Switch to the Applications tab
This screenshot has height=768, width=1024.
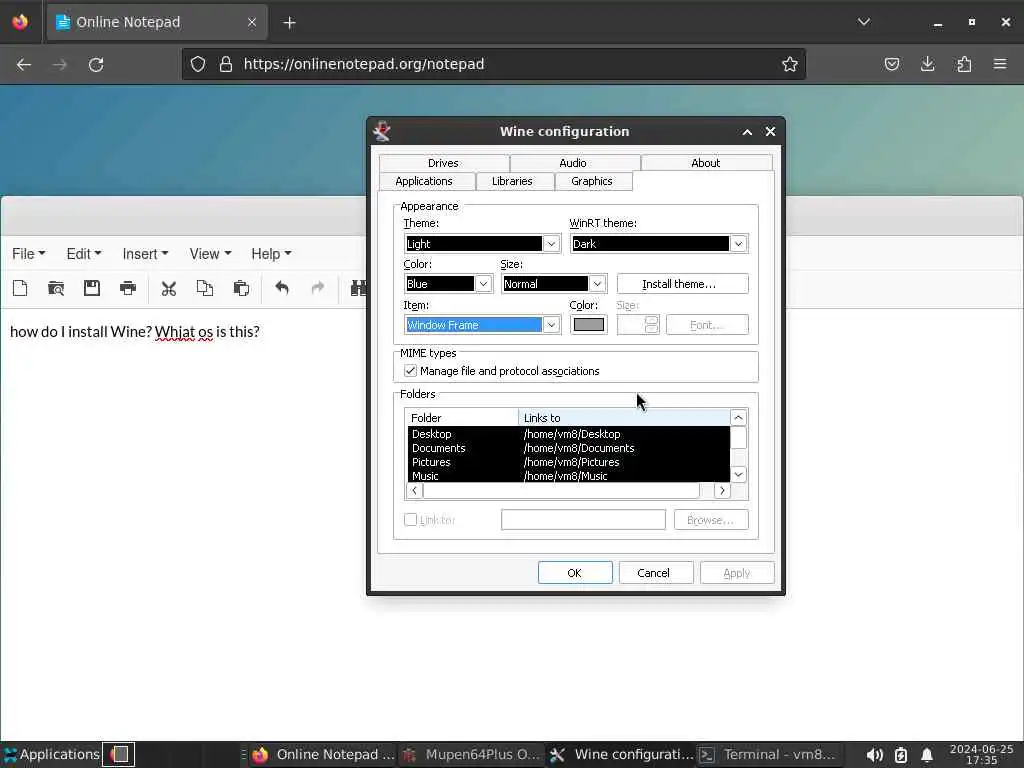click(x=424, y=181)
